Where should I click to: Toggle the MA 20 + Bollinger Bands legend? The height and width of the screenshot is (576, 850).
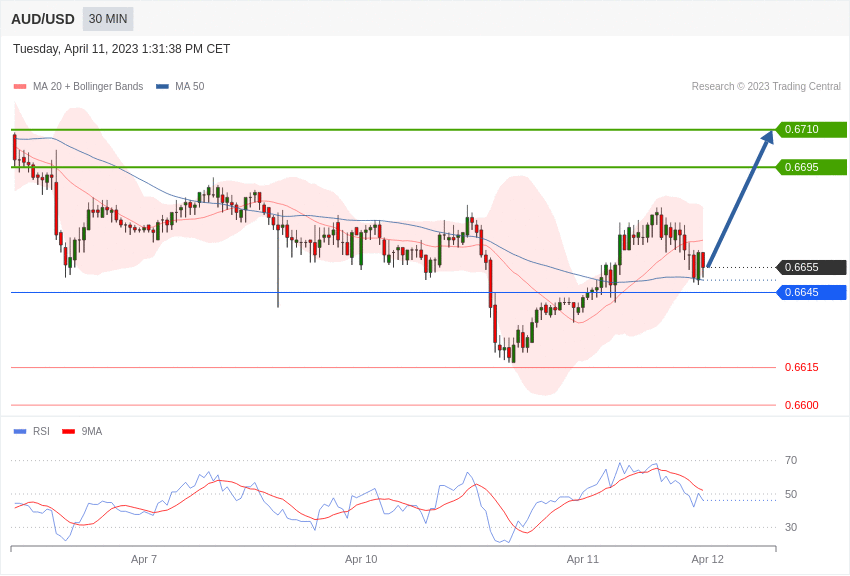tap(79, 86)
